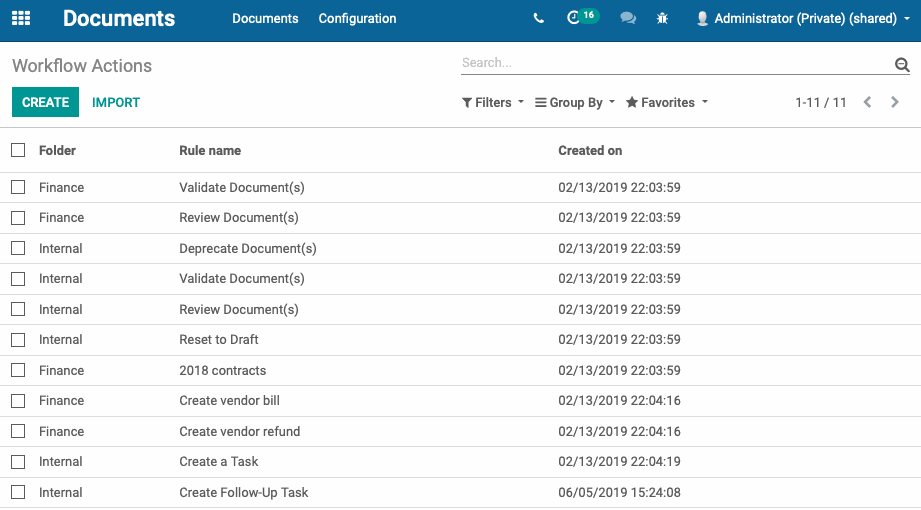Check the Internal Validate Document(s) row checkbox
The height and width of the screenshot is (510, 921).
coord(18,279)
